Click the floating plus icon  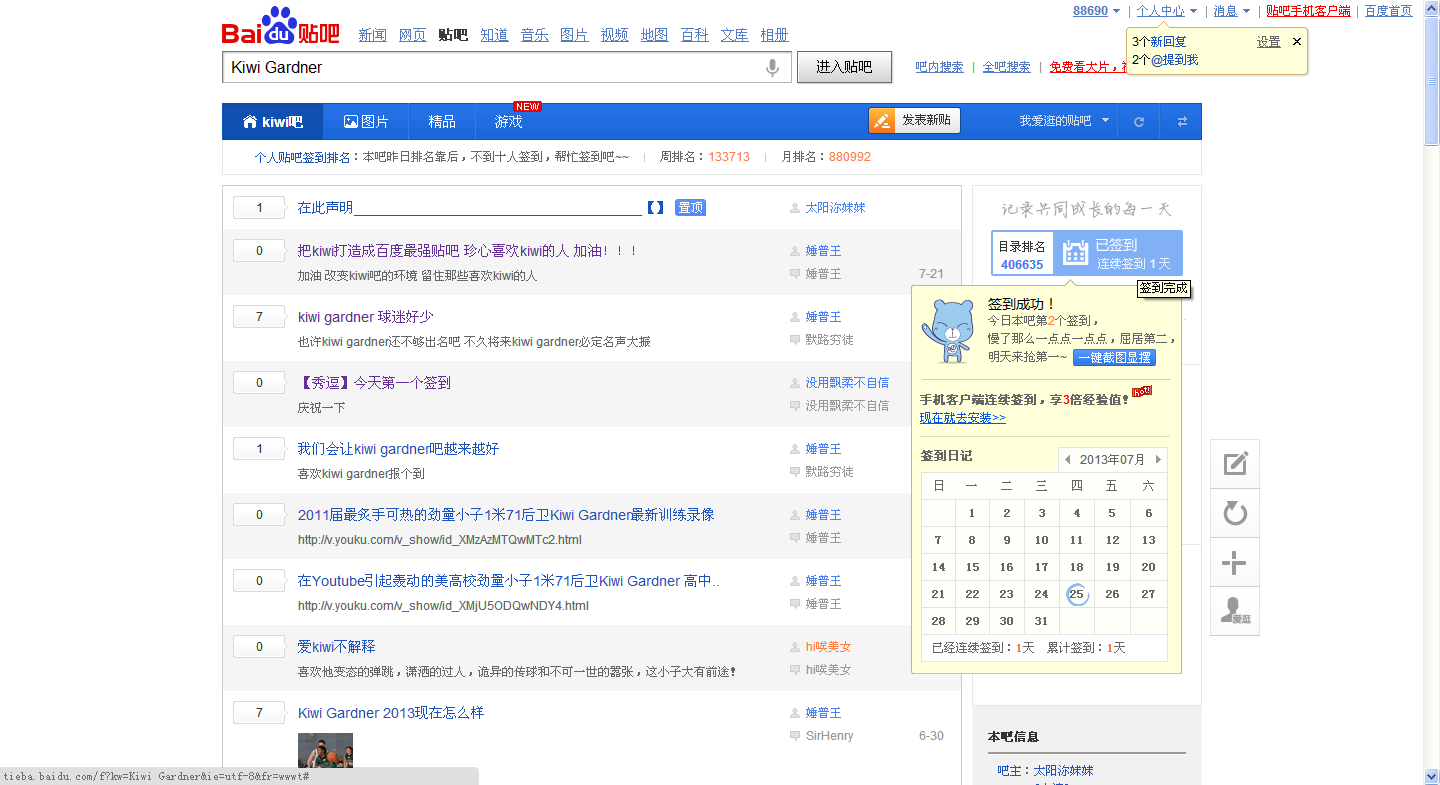click(1235, 562)
